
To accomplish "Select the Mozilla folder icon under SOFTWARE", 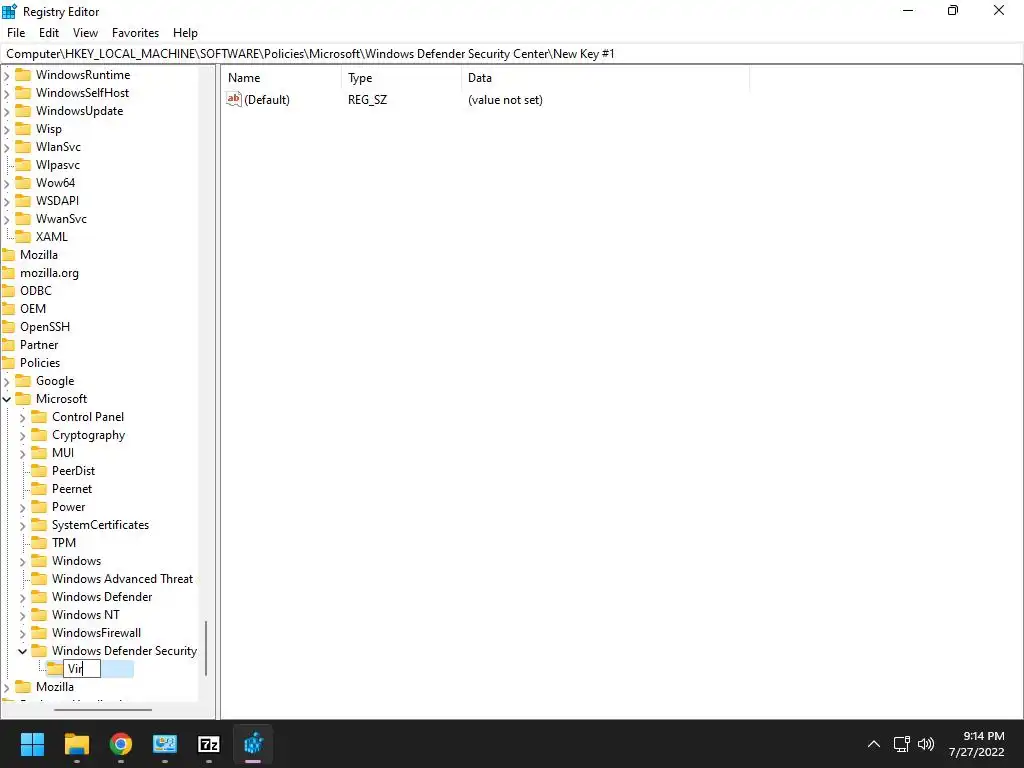I will (8, 255).
